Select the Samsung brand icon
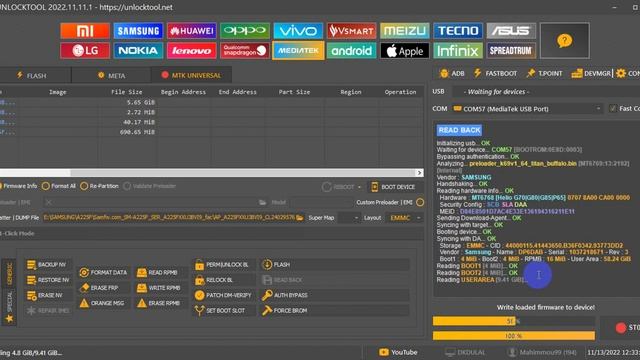The image size is (640, 360). [138, 31]
